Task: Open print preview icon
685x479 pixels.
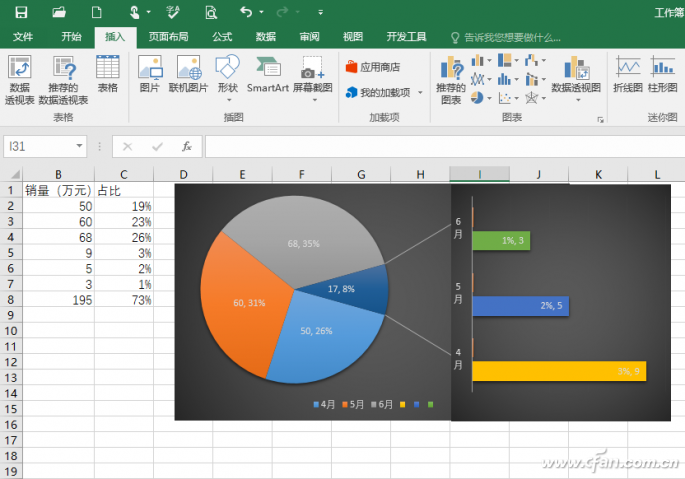Action: (211, 12)
